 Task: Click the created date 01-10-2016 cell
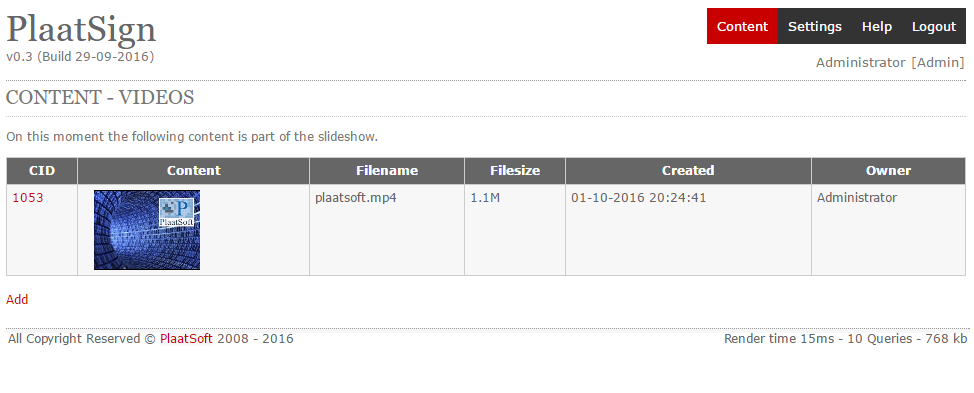688,230
